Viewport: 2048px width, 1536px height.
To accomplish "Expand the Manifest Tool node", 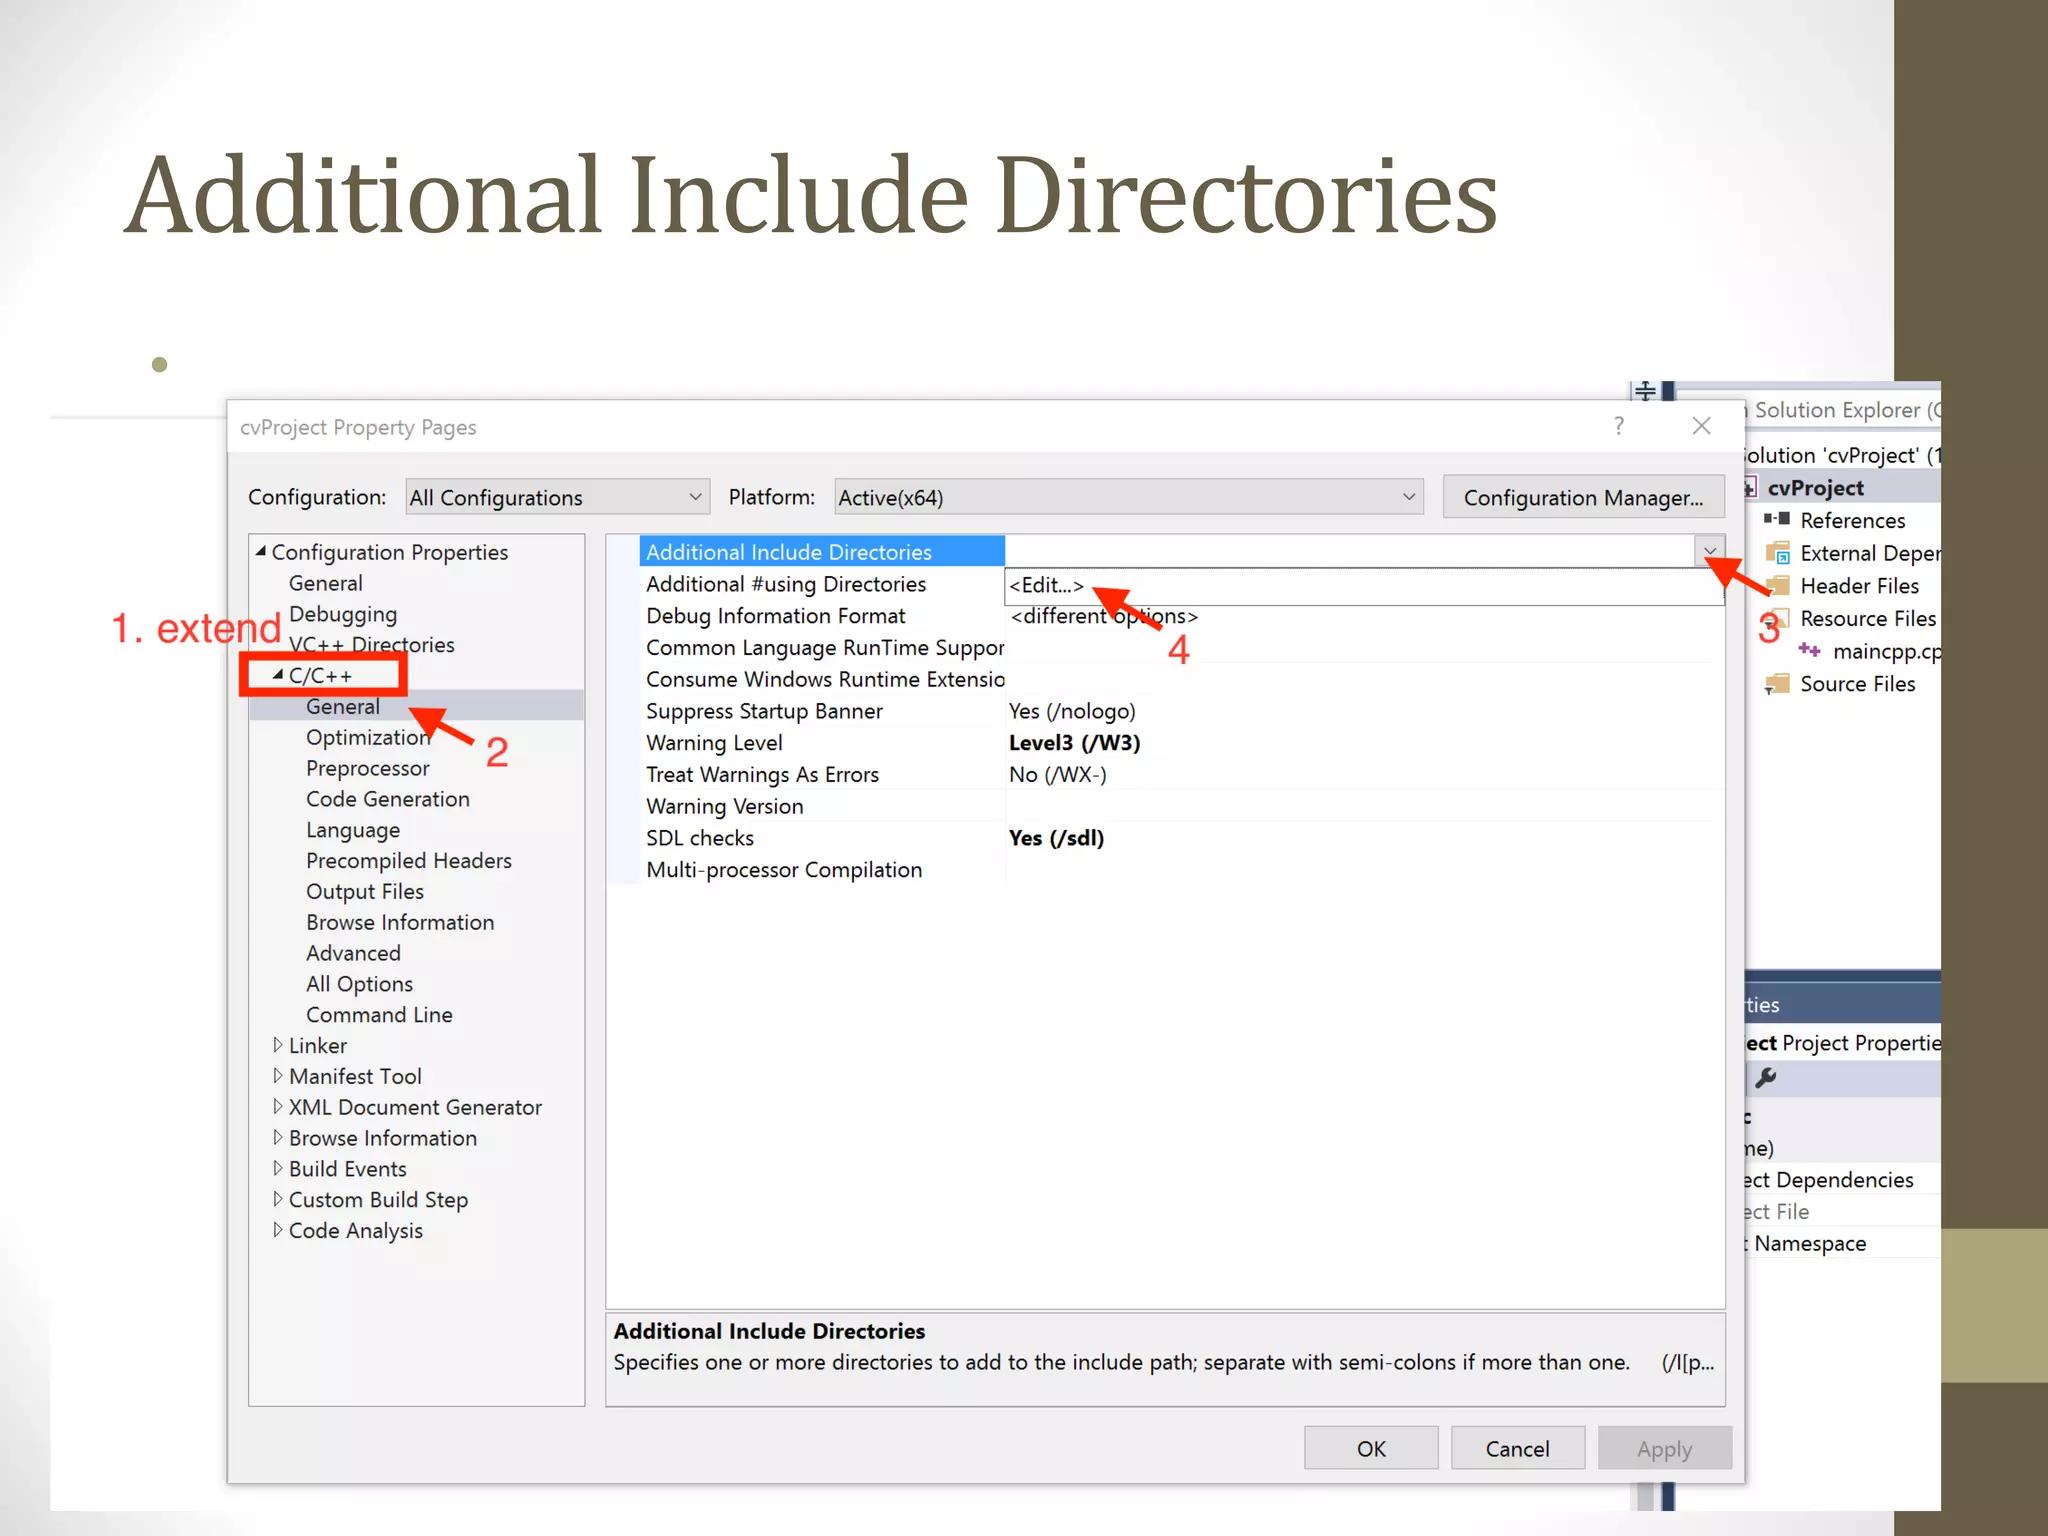I will pos(278,1076).
